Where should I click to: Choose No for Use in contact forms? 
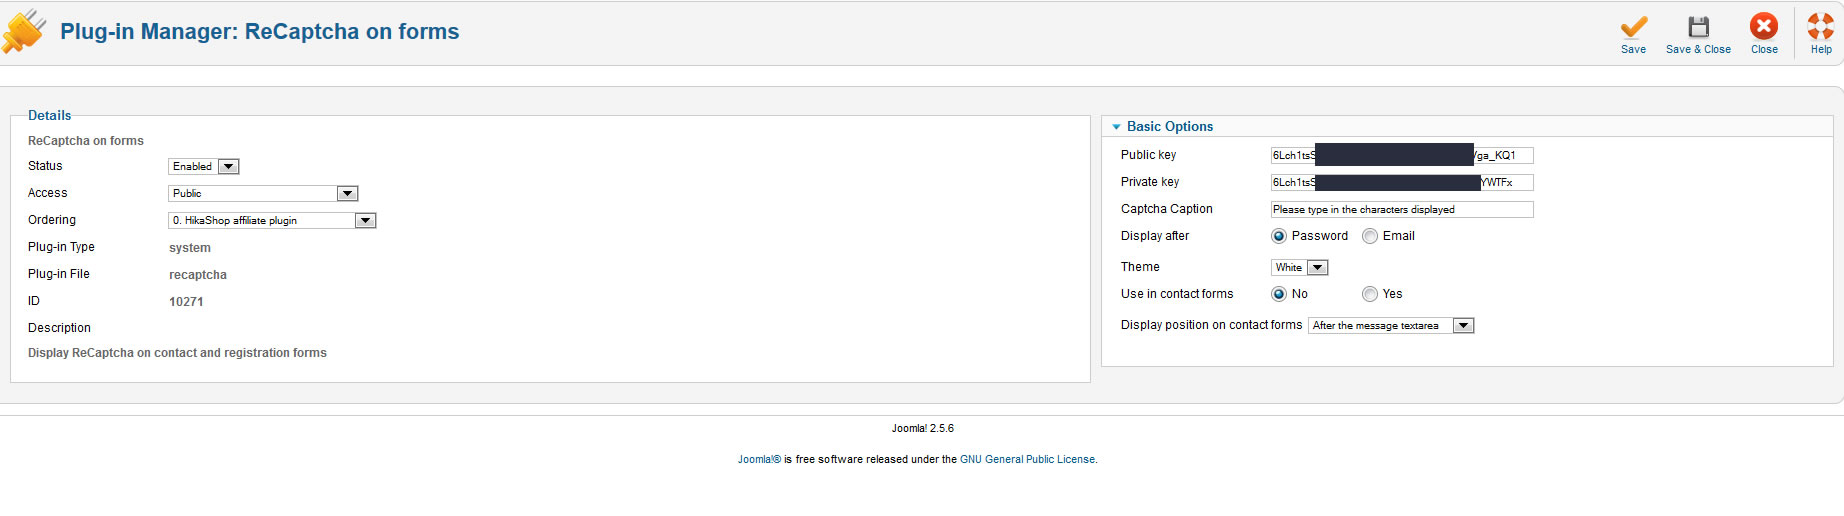pyautogui.click(x=1279, y=294)
